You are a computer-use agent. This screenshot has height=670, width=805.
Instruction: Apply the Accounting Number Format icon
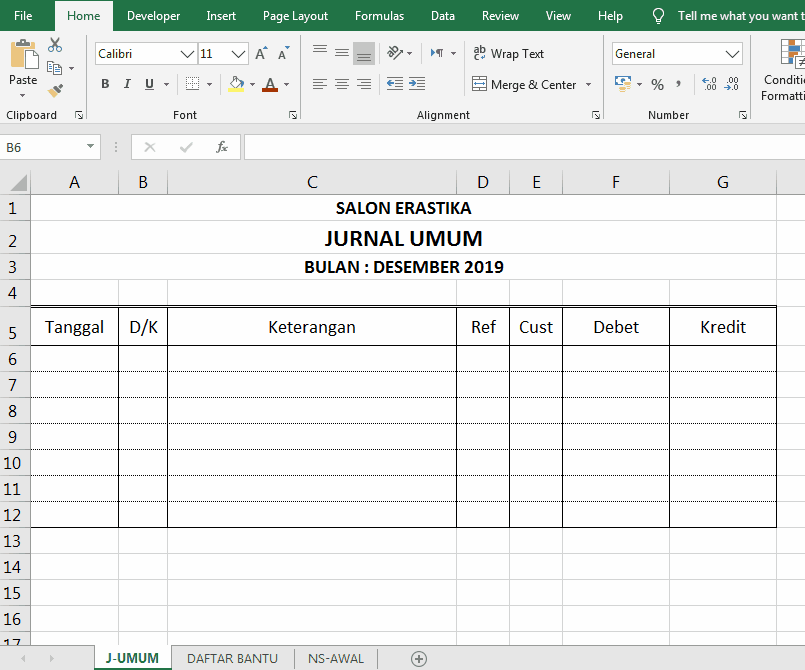[x=623, y=84]
